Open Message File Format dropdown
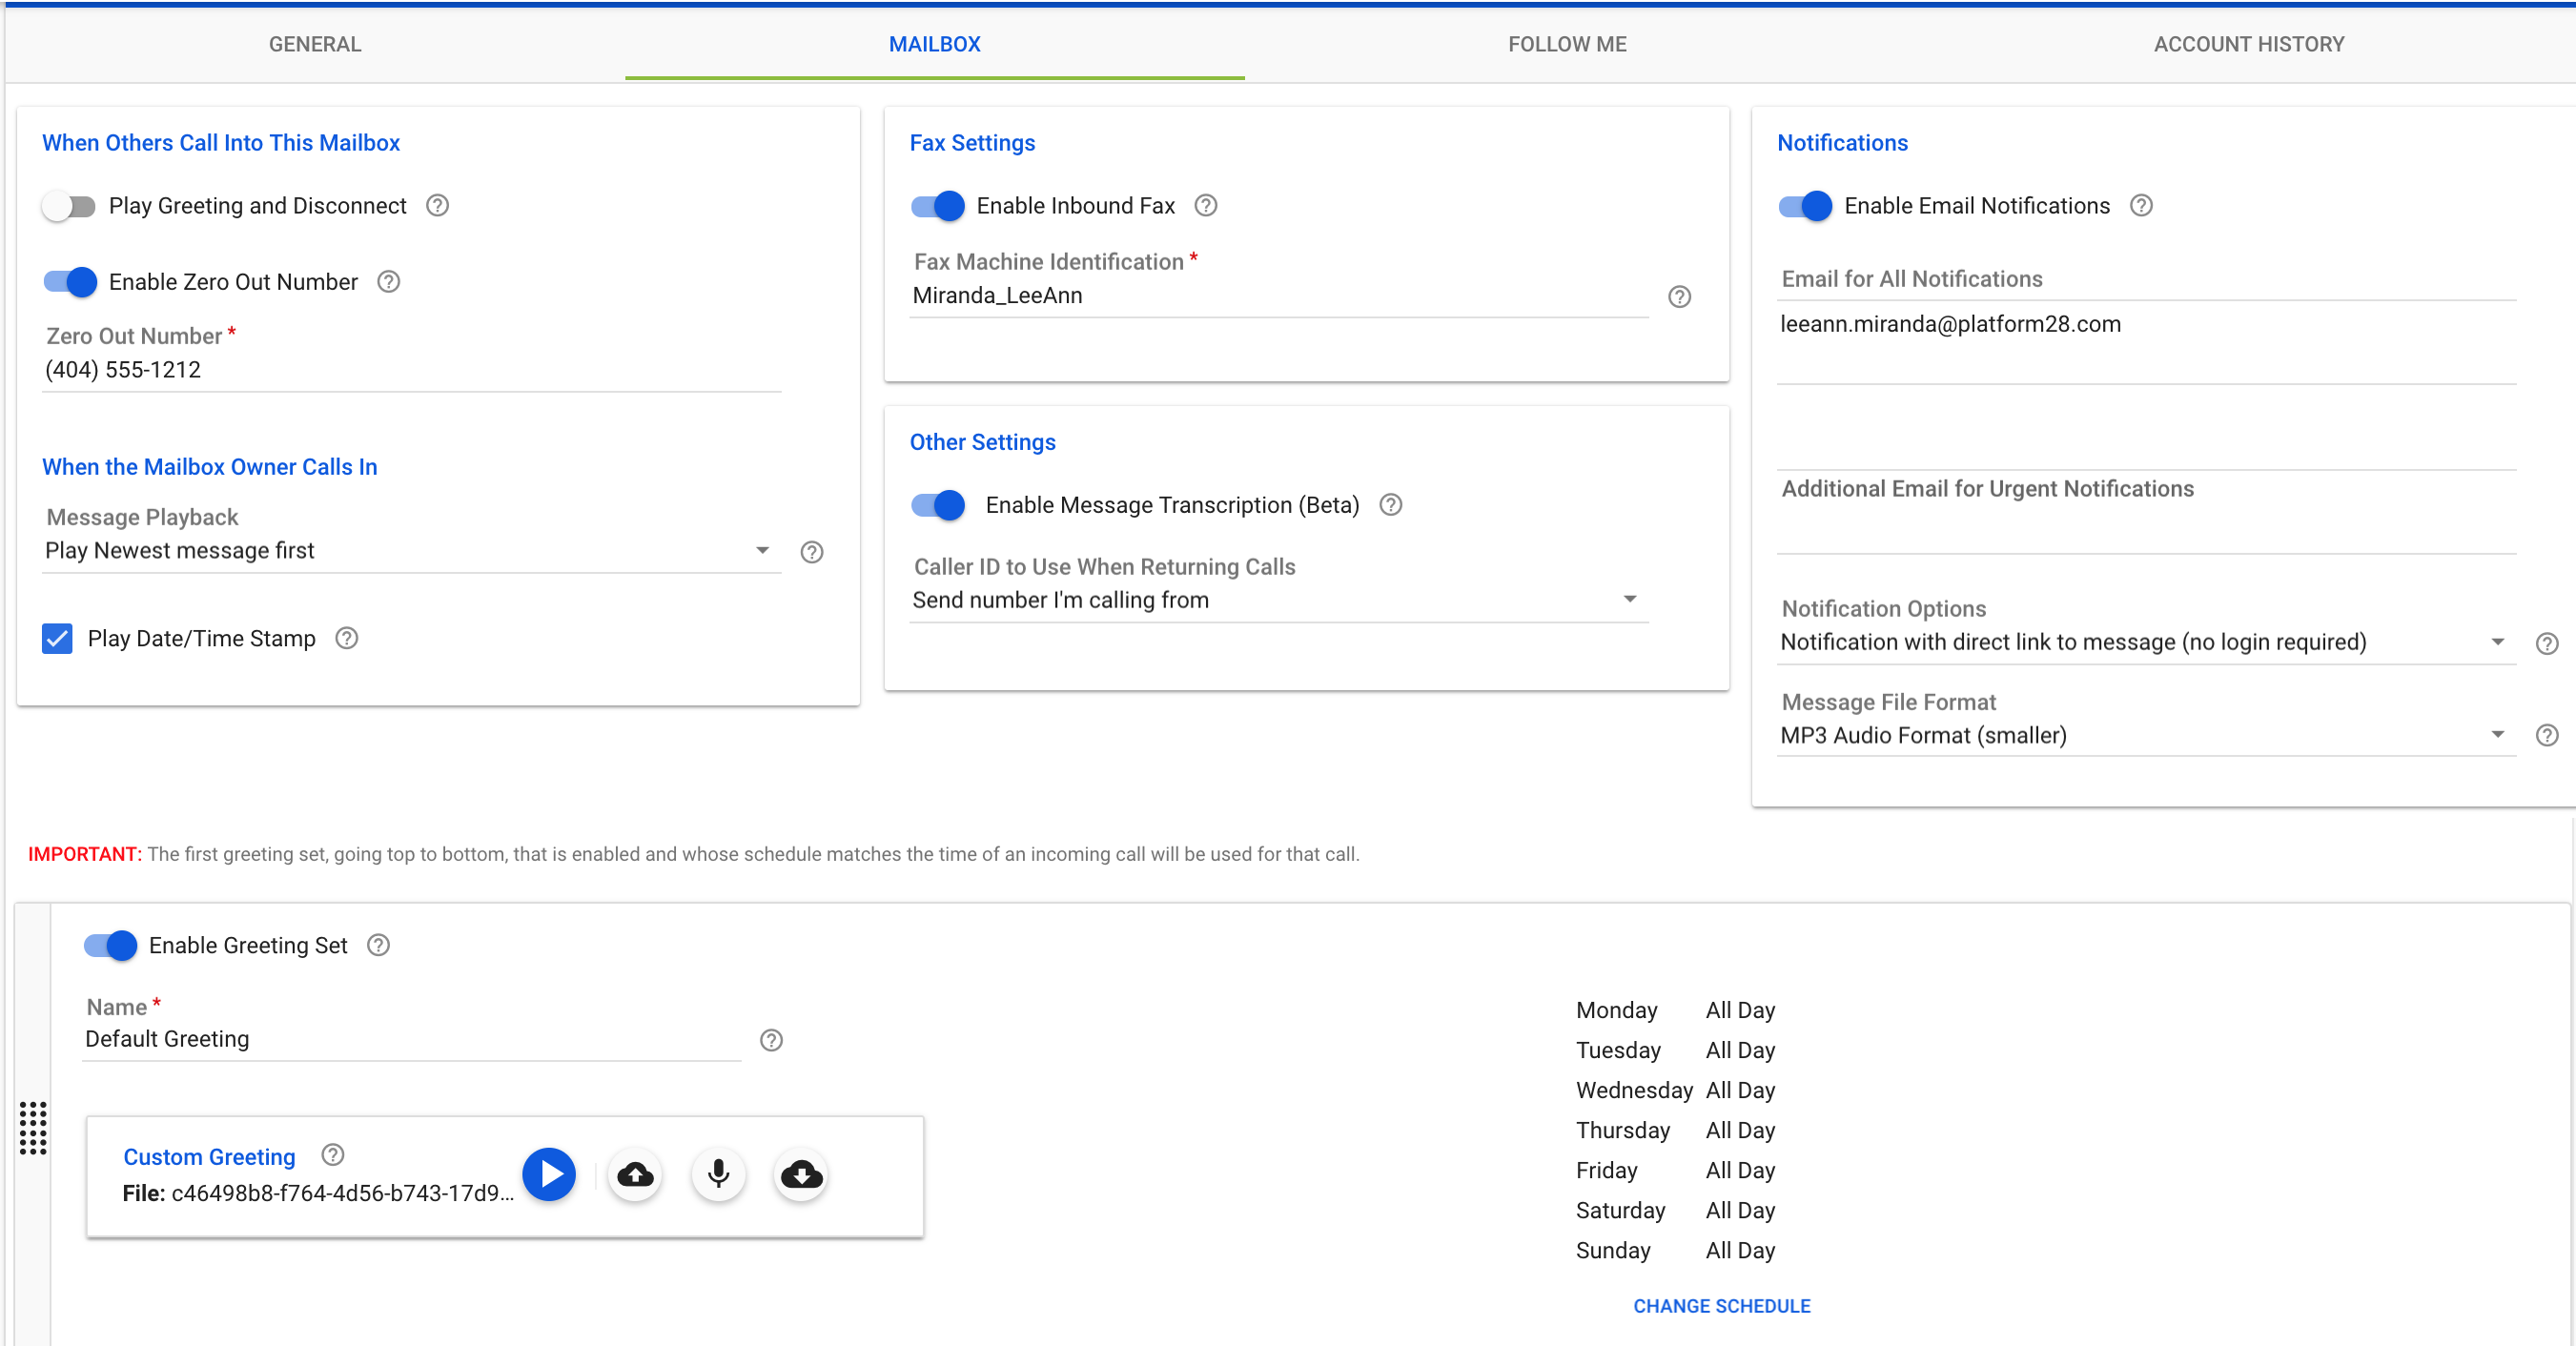The width and height of the screenshot is (2576, 1346). tap(2146, 735)
